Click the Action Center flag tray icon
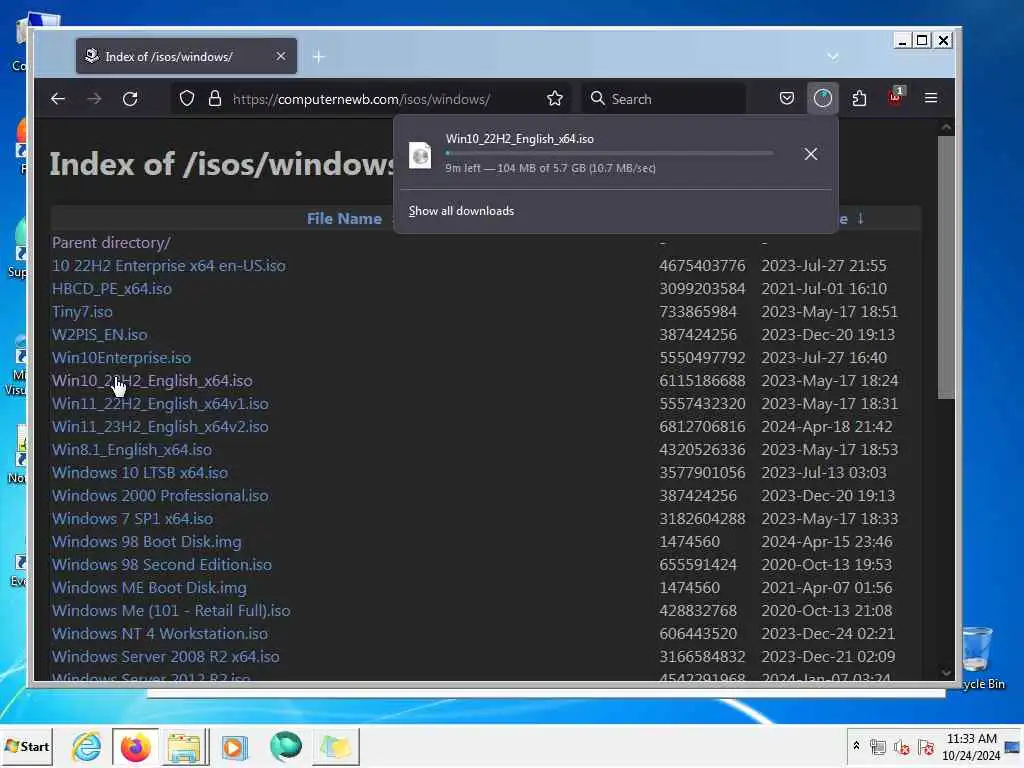This screenshot has height=768, width=1024. tap(925, 747)
